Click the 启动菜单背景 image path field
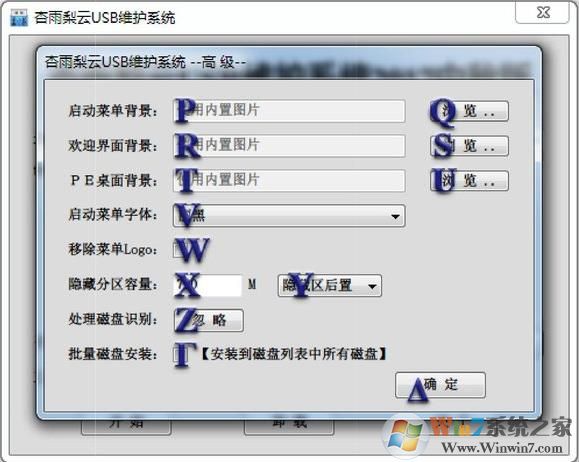 click(289, 110)
